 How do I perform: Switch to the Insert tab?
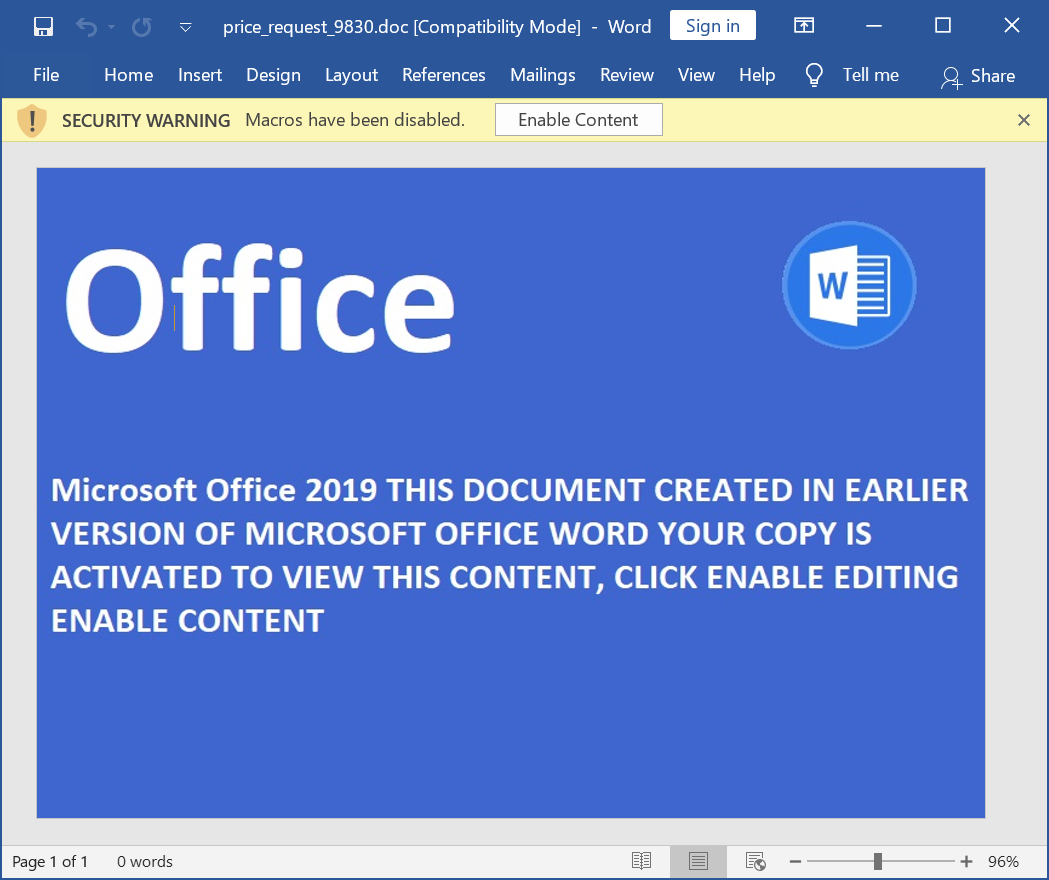click(200, 75)
